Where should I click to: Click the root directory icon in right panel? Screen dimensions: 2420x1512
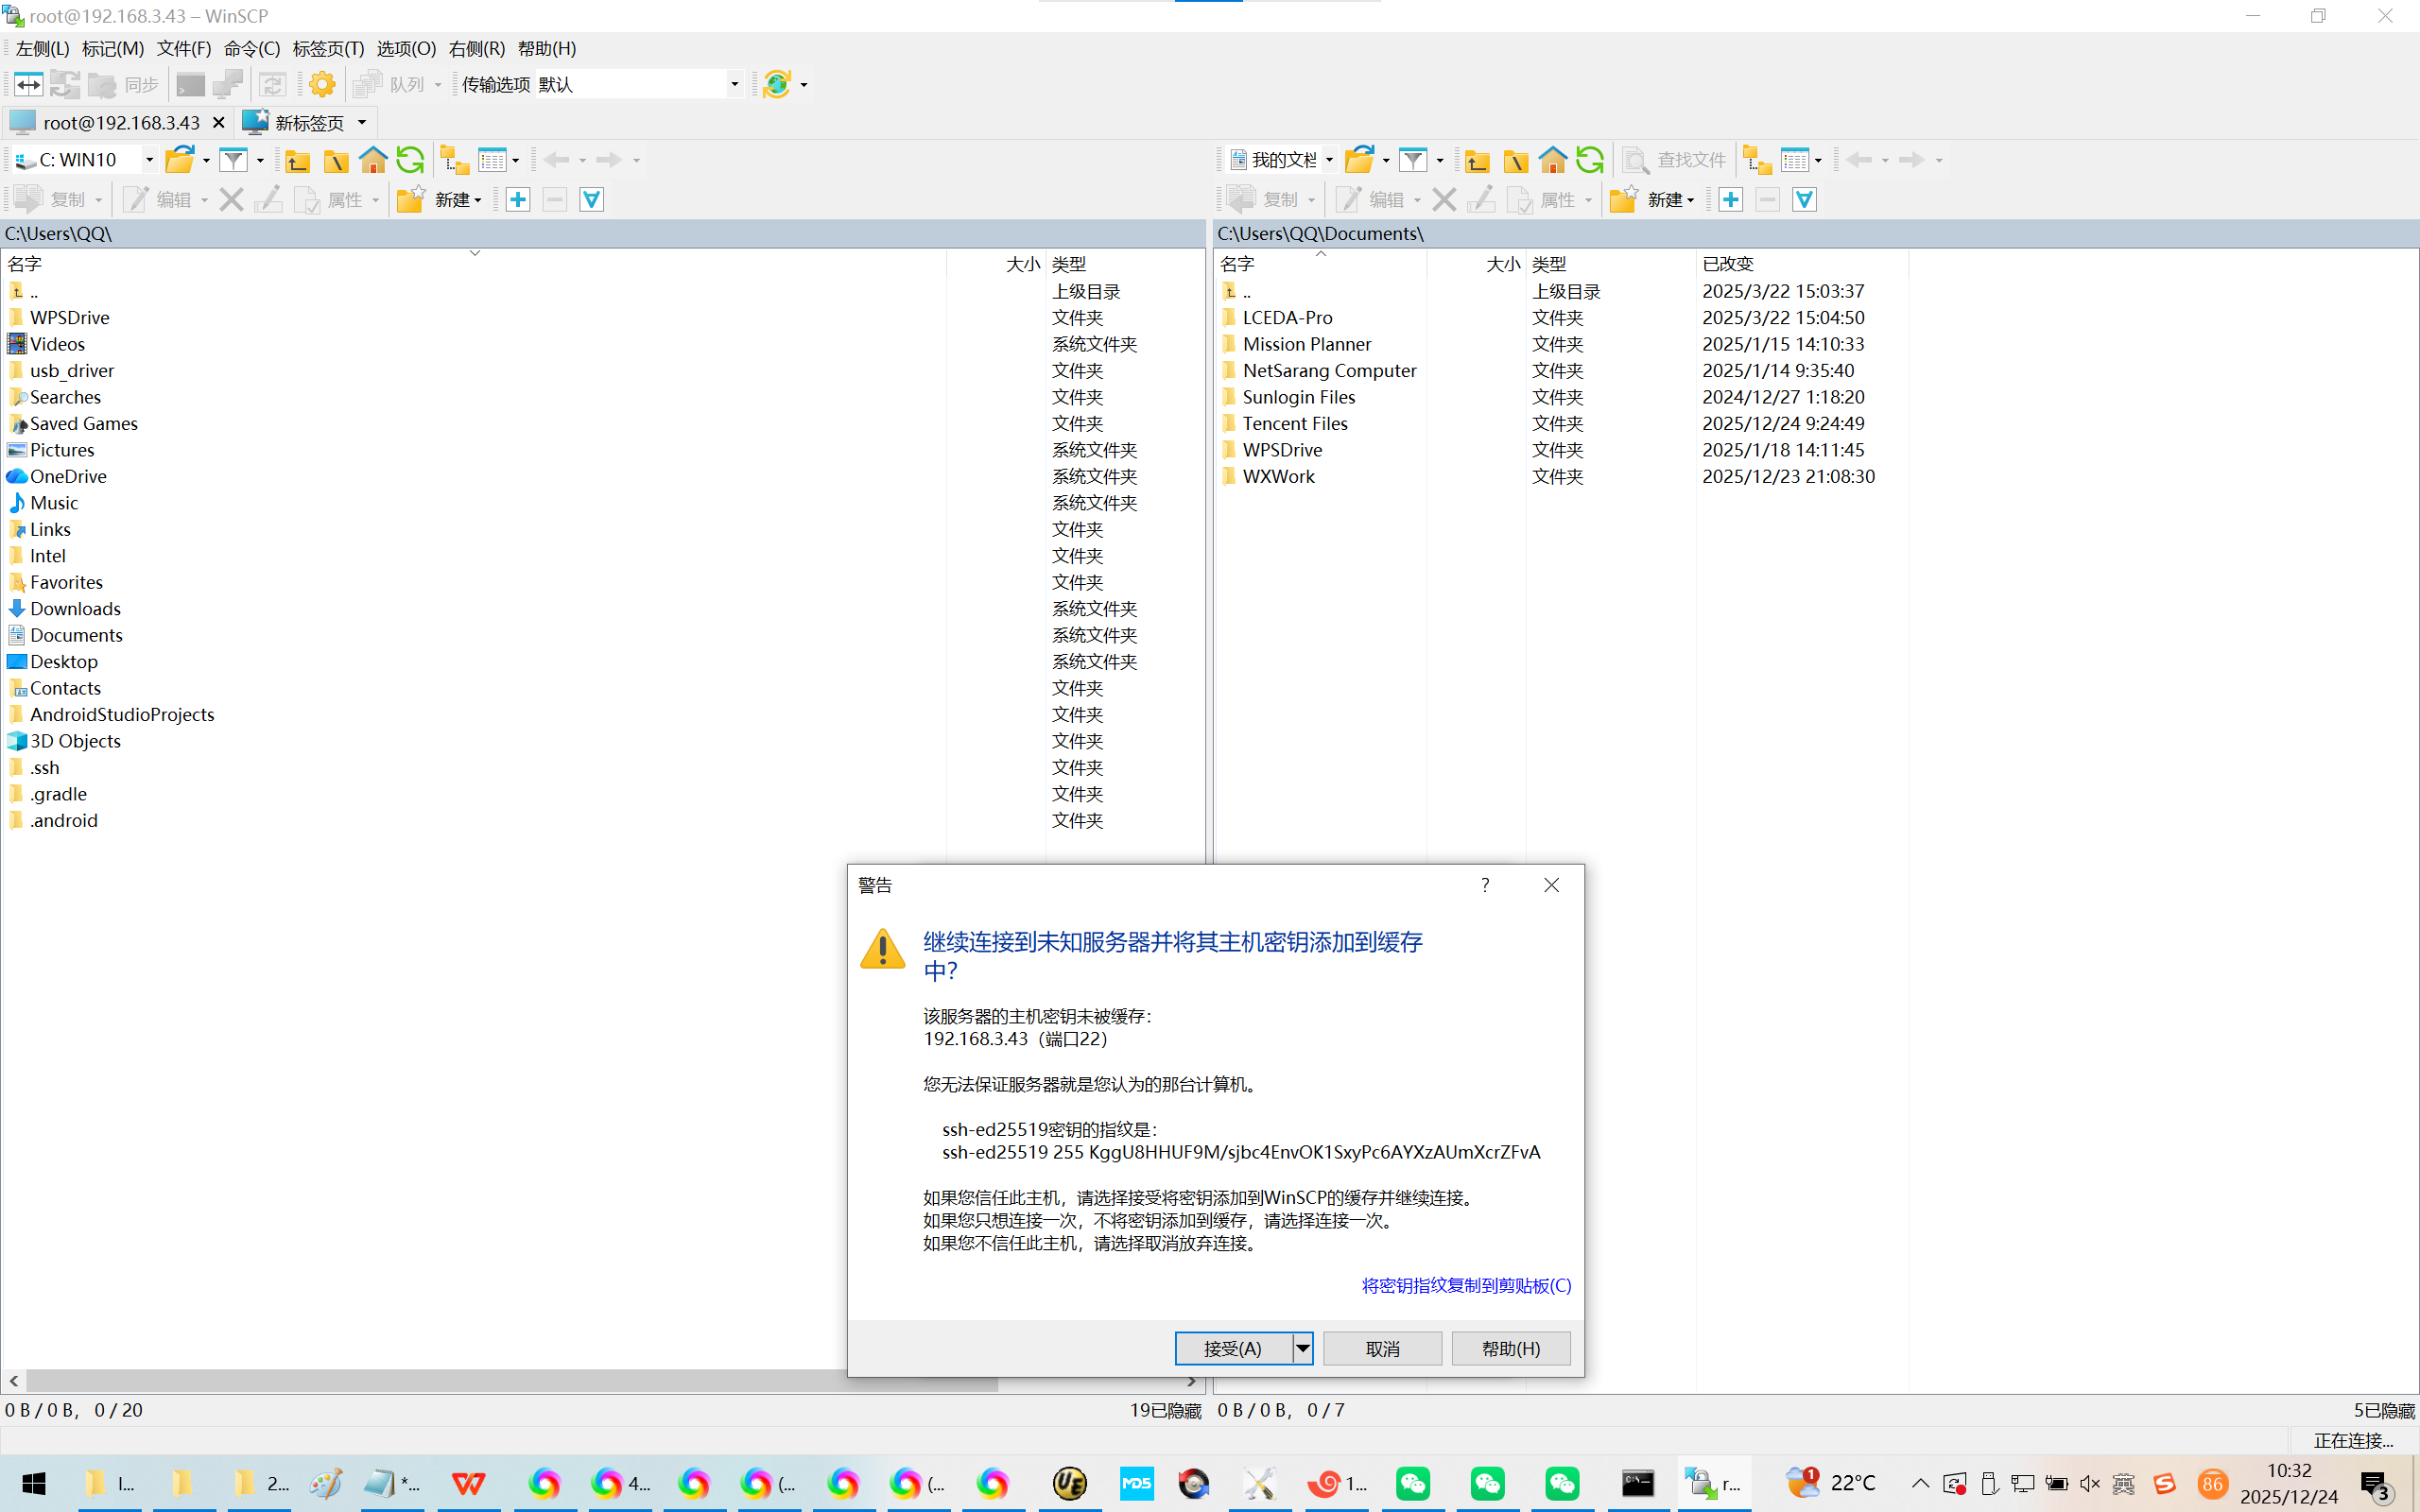click(1515, 160)
